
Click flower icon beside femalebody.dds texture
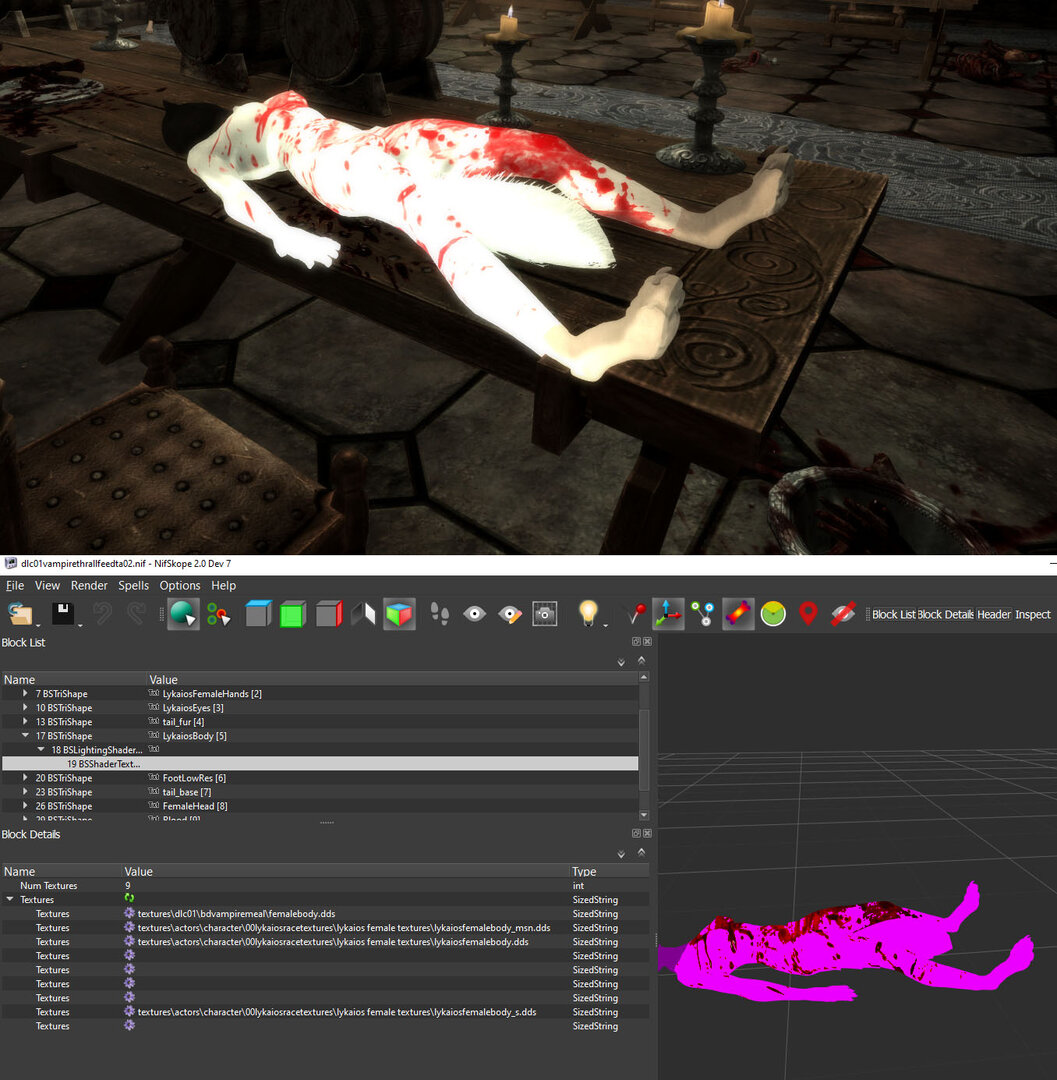point(129,913)
